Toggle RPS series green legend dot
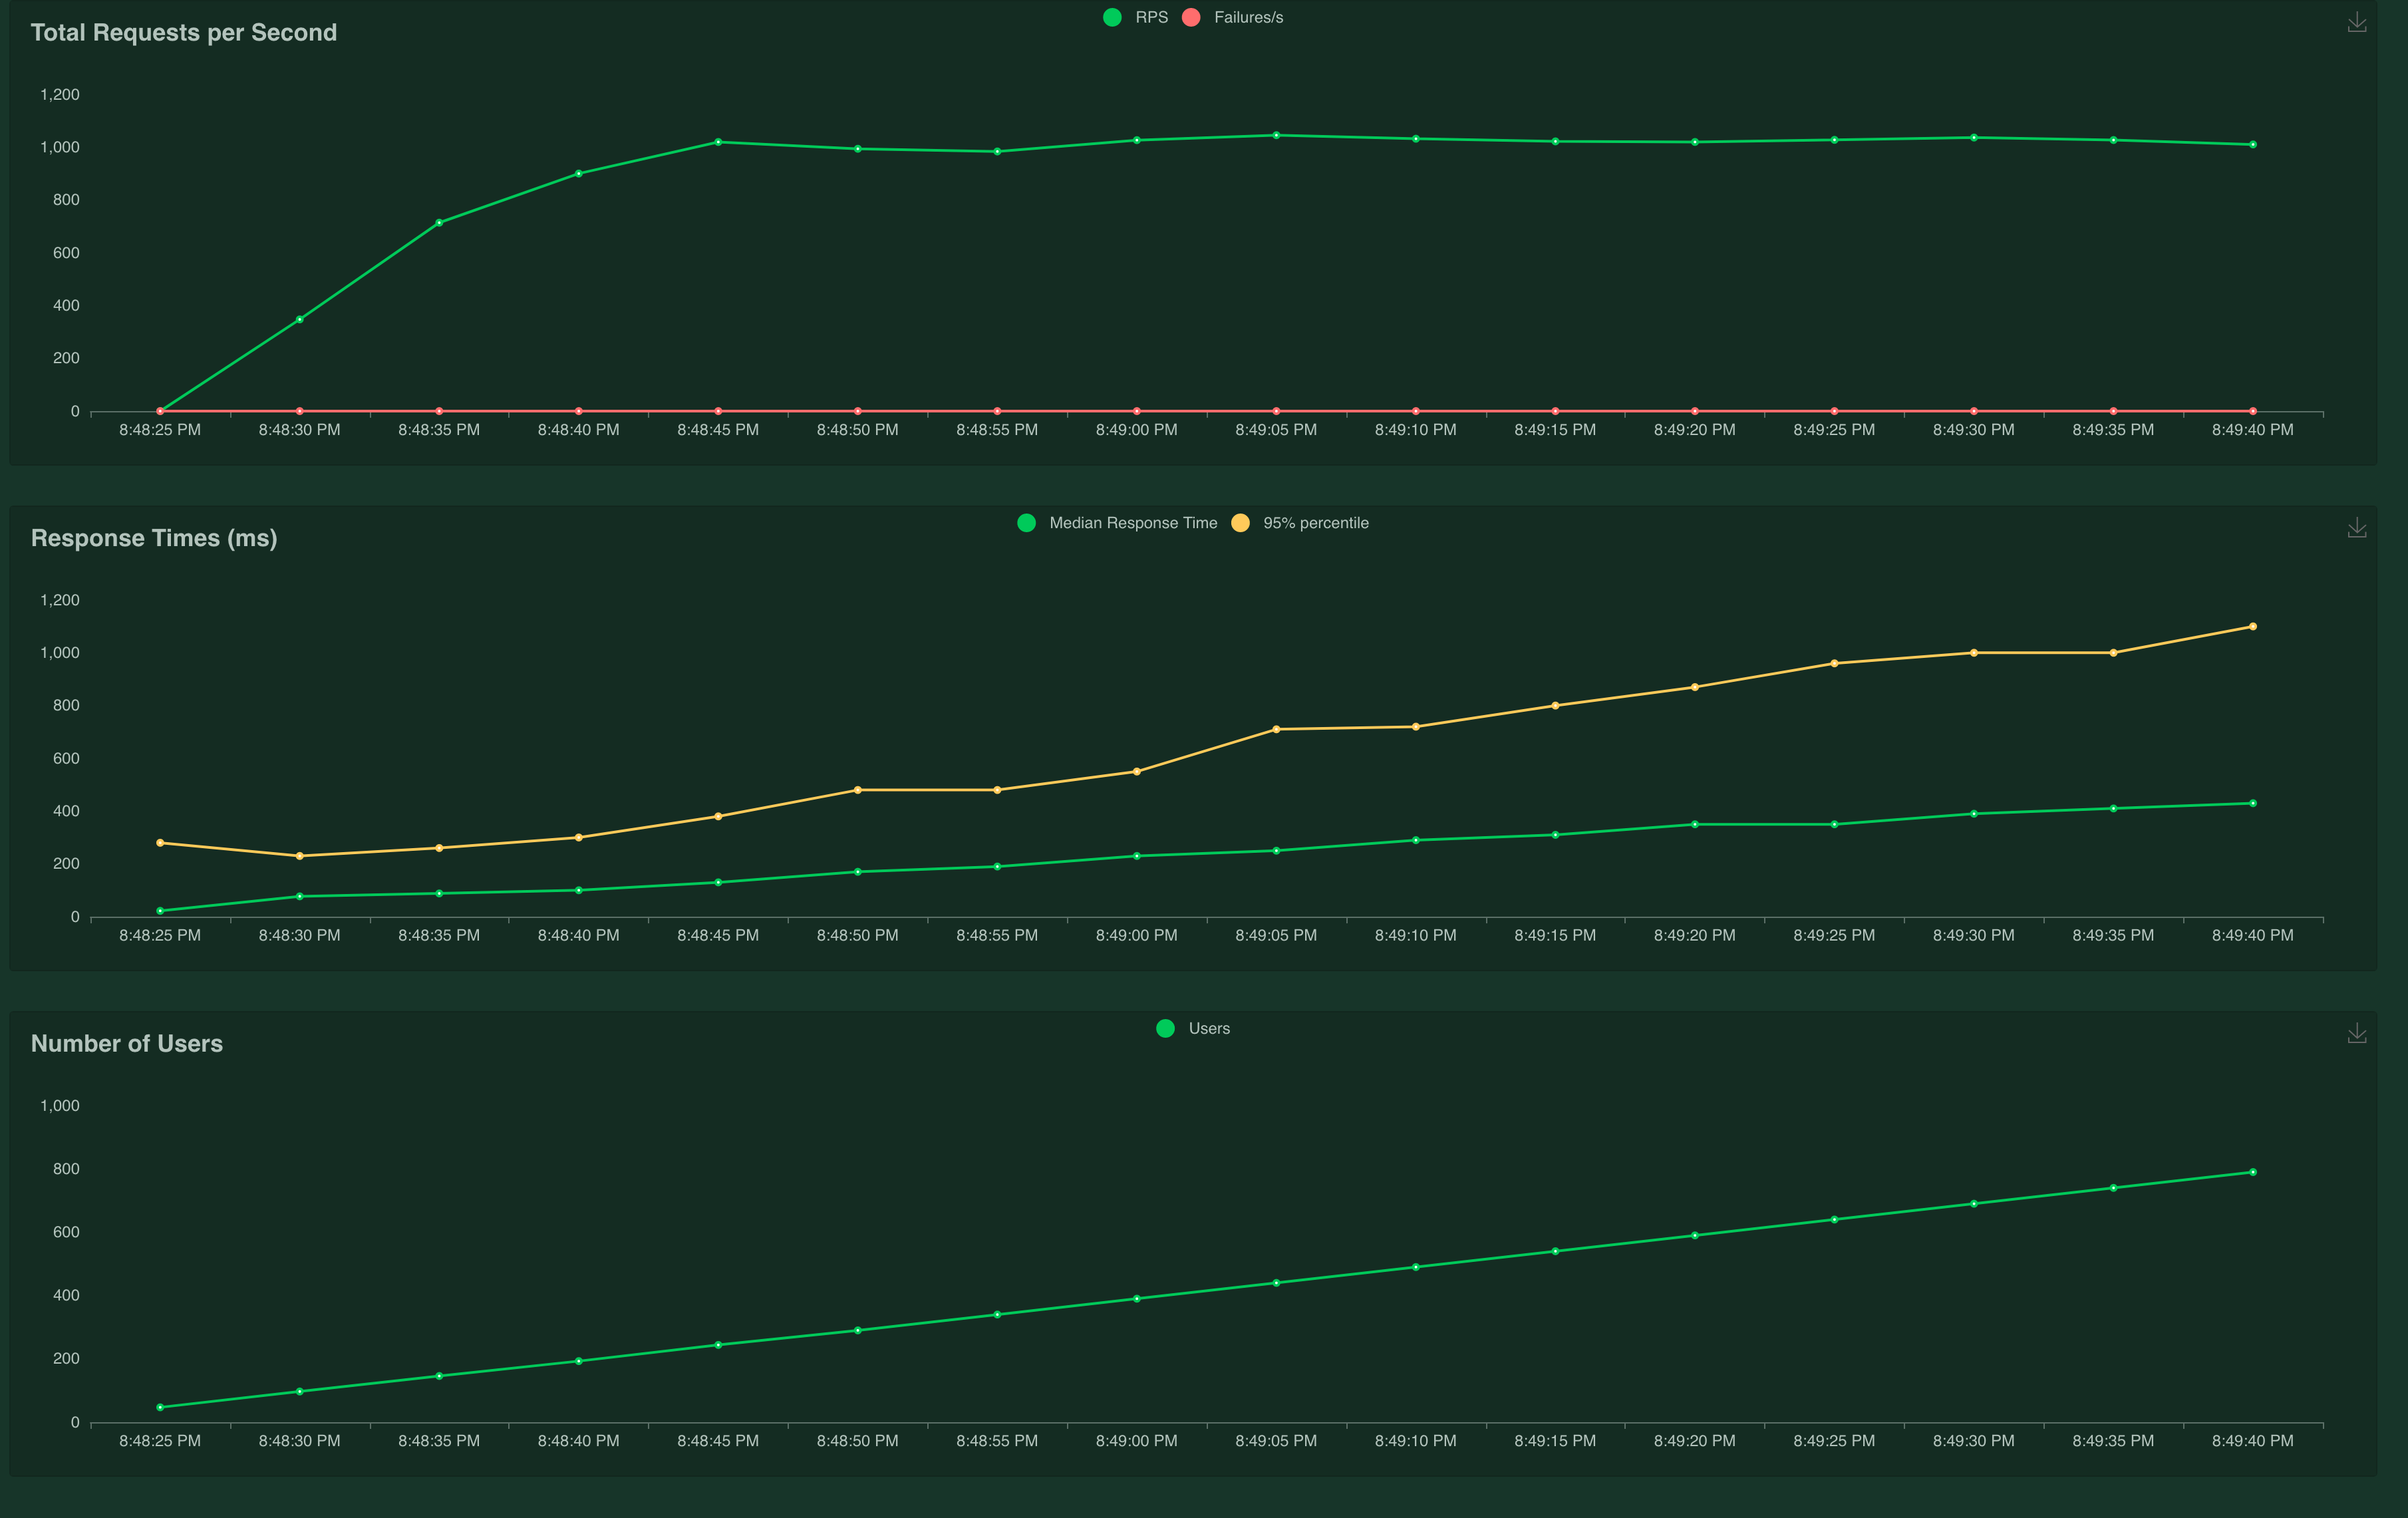The image size is (2408, 1518). click(1111, 17)
